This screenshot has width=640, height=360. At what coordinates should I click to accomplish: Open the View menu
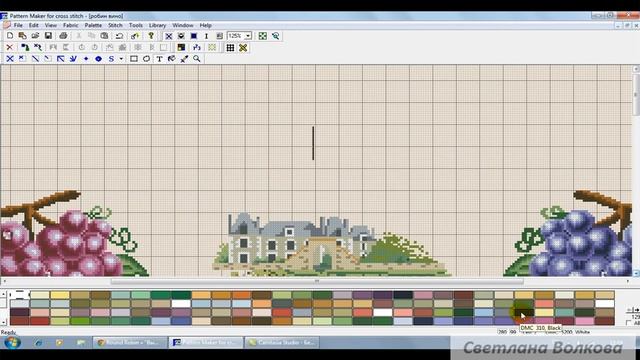(x=51, y=25)
